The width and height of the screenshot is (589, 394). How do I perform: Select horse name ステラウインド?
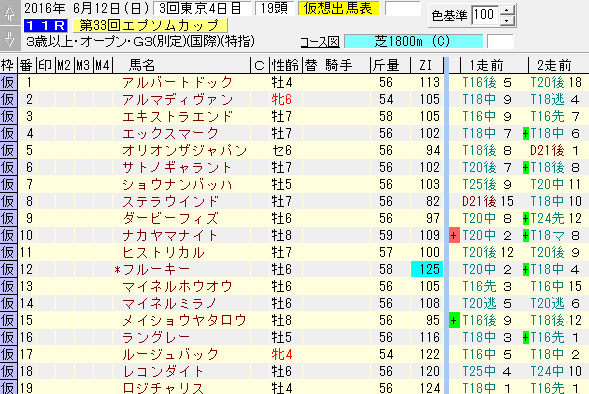tap(170, 201)
